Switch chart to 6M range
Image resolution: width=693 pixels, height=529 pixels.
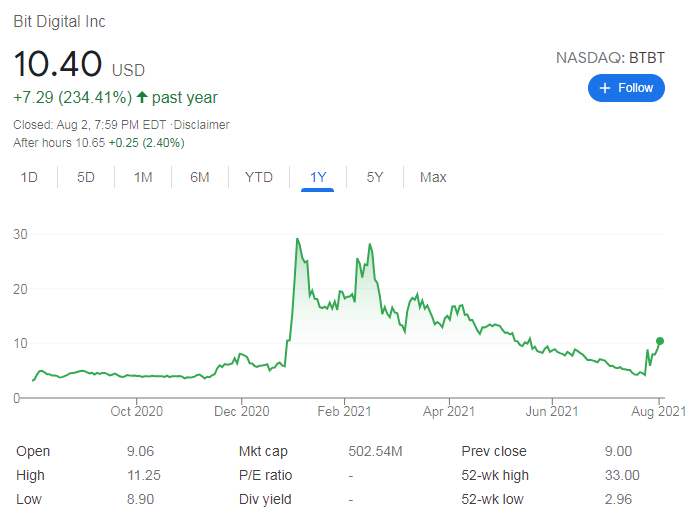(x=200, y=177)
